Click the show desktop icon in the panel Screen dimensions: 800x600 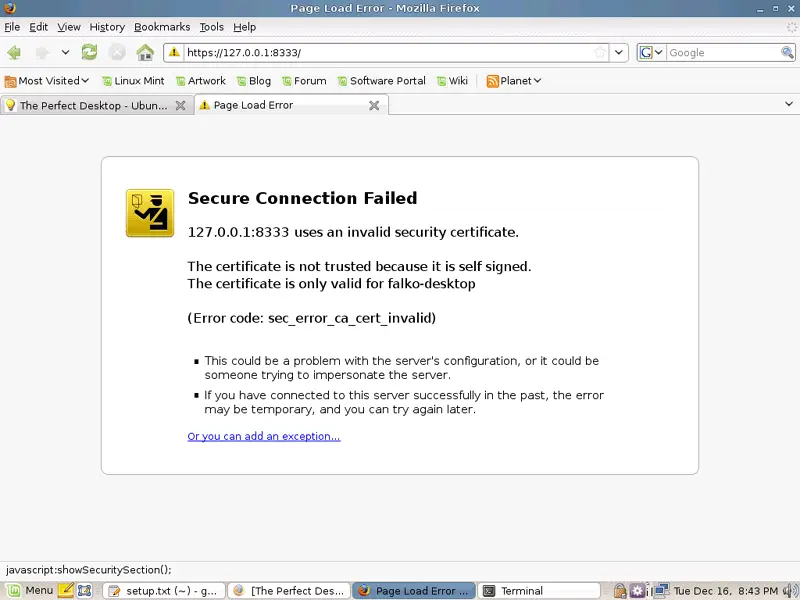[x=85, y=590]
